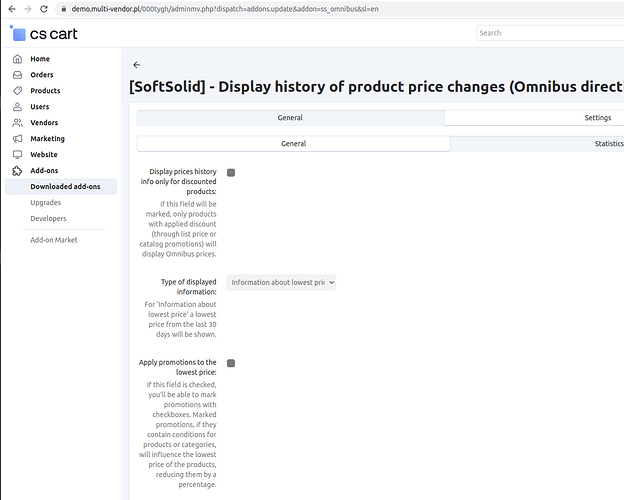Viewport: 624px width, 500px height.
Task: Enable display prices history for discounted products
Action: pos(231,173)
